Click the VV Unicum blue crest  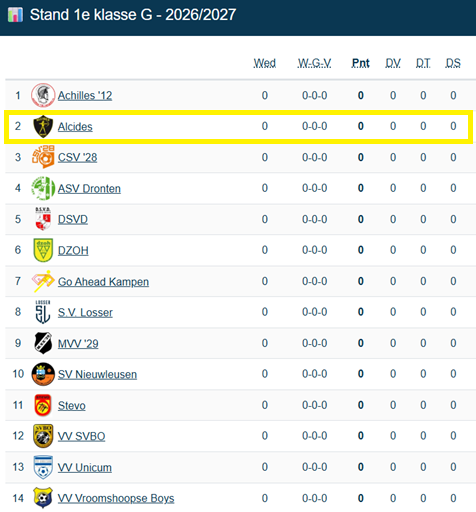(x=43, y=467)
